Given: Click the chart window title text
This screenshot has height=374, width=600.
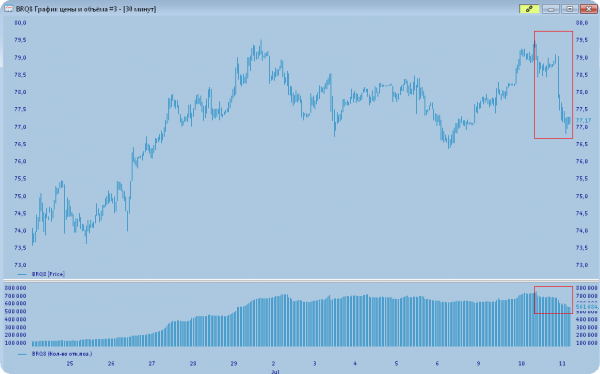Looking at the screenshot, I should (86, 9).
